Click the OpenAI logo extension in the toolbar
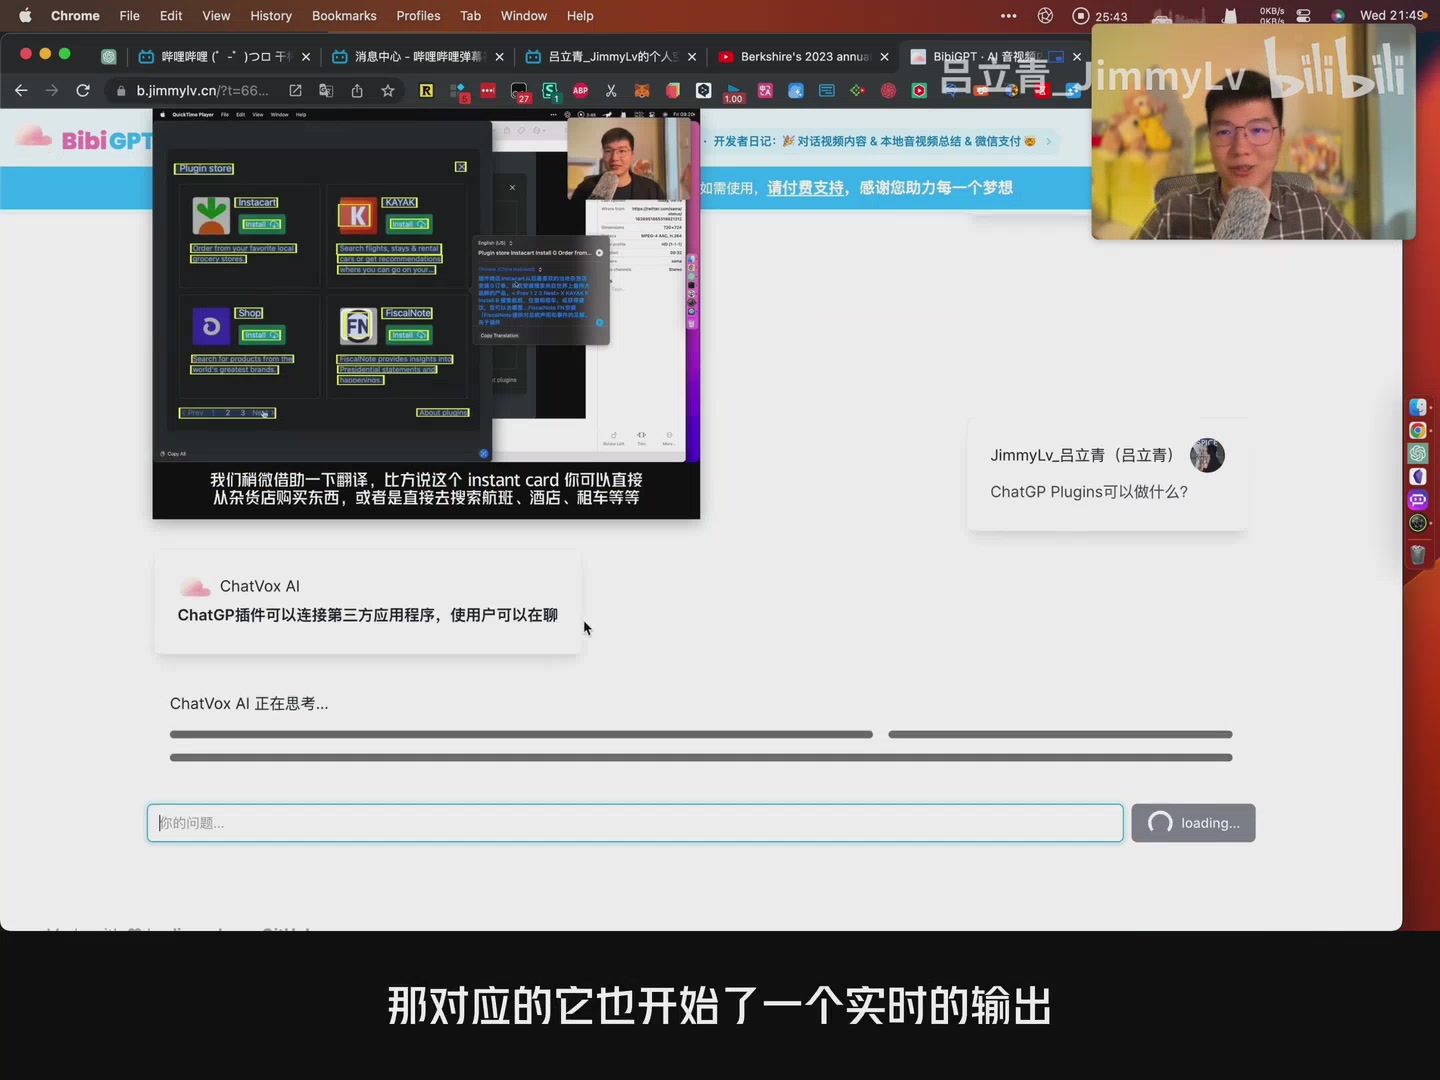The image size is (1440, 1080). pyautogui.click(x=887, y=91)
